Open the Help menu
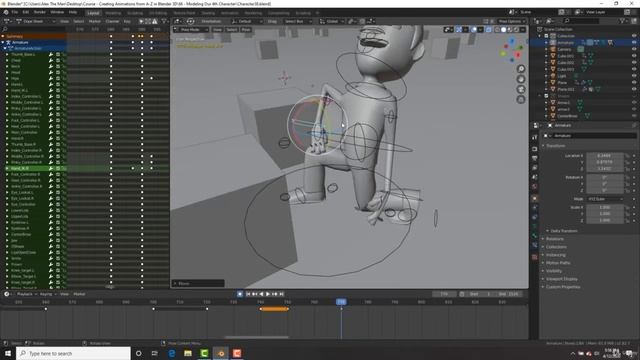Image resolution: width=640 pixels, height=360 pixels. pyautogui.click(x=73, y=12)
